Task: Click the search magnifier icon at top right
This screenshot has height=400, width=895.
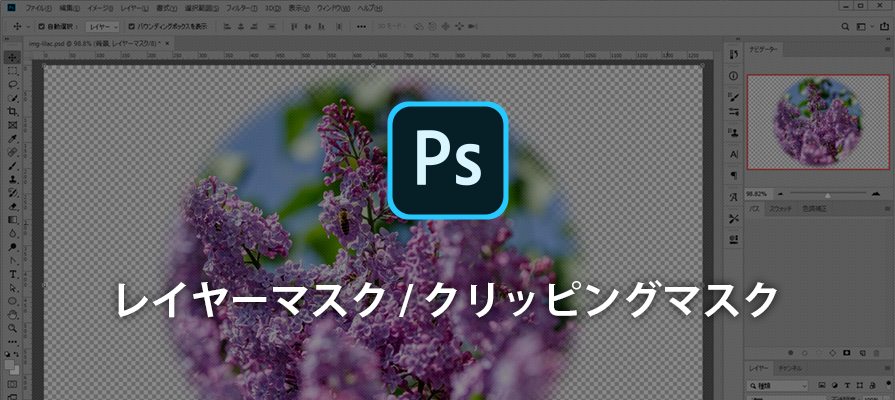Action: 846,26
